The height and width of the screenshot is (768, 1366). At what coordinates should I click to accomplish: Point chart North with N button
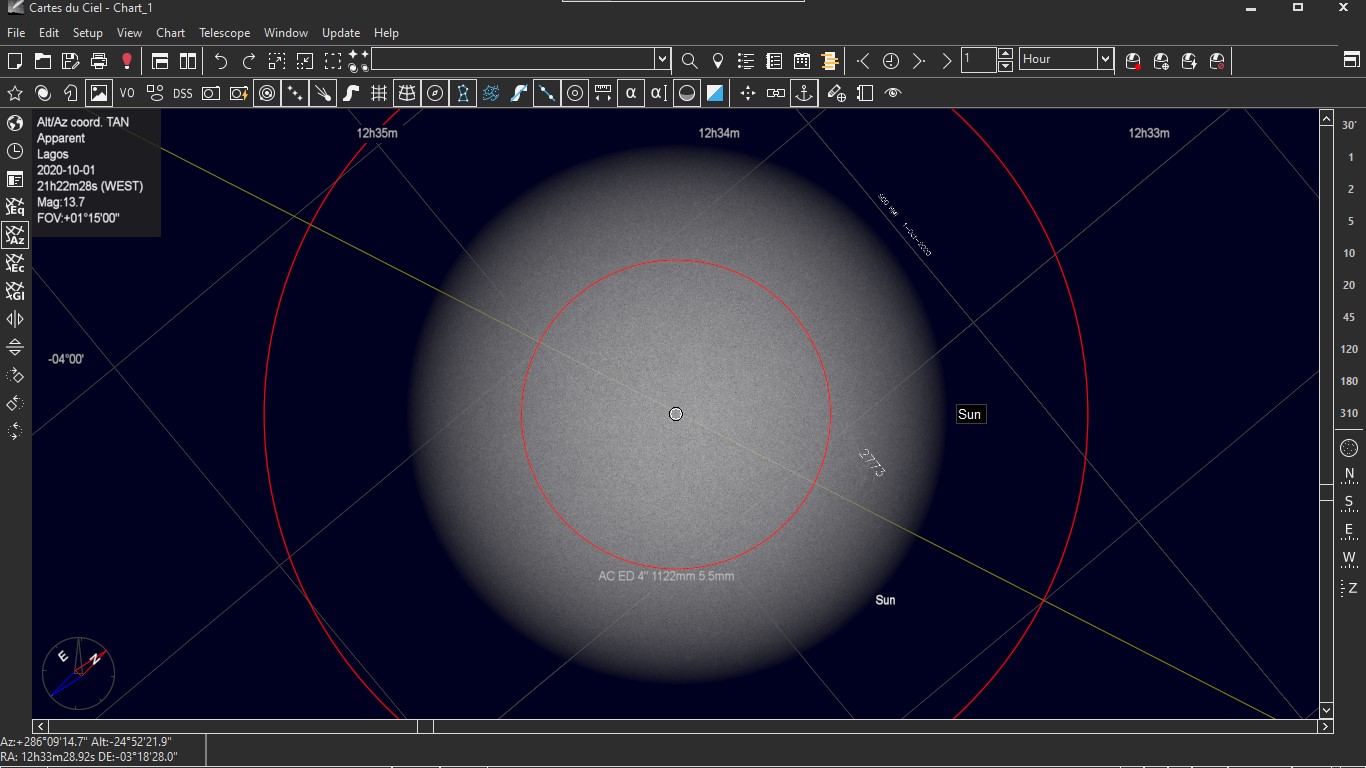[1349, 474]
